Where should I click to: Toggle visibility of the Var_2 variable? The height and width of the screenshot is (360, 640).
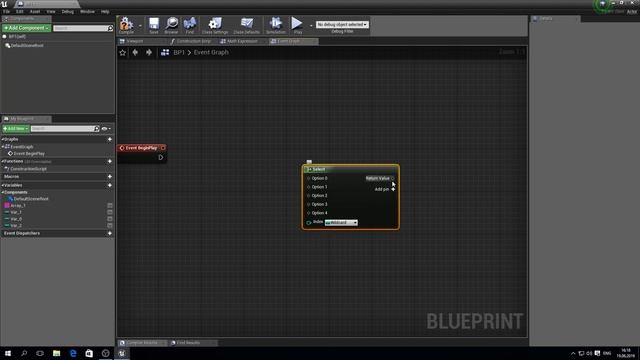109,225
